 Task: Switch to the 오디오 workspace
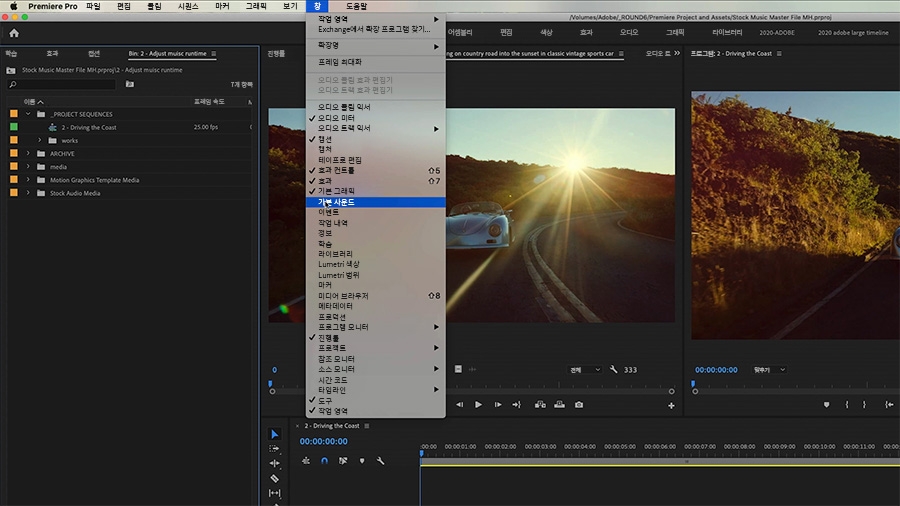(629, 32)
